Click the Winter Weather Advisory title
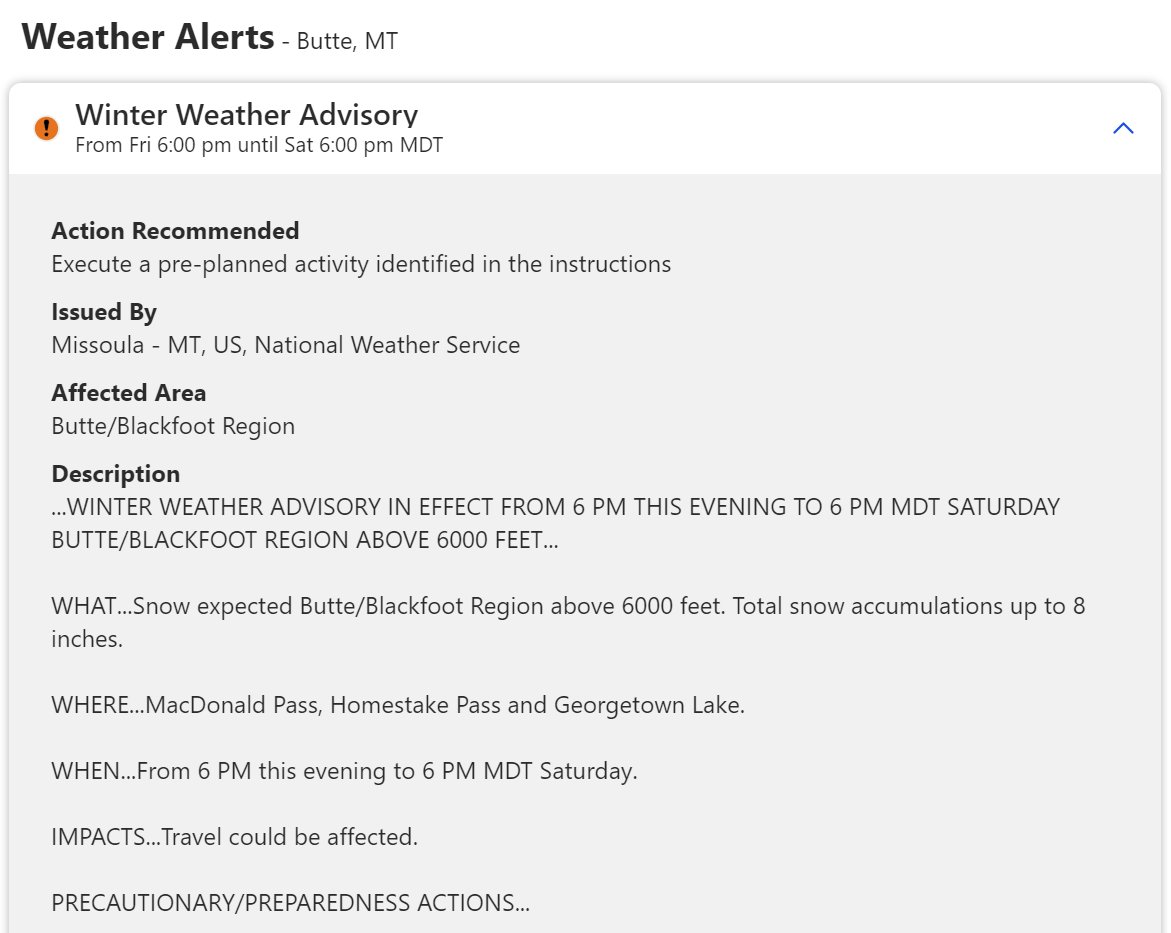Screen dimensions: 1171x933 tap(246, 114)
